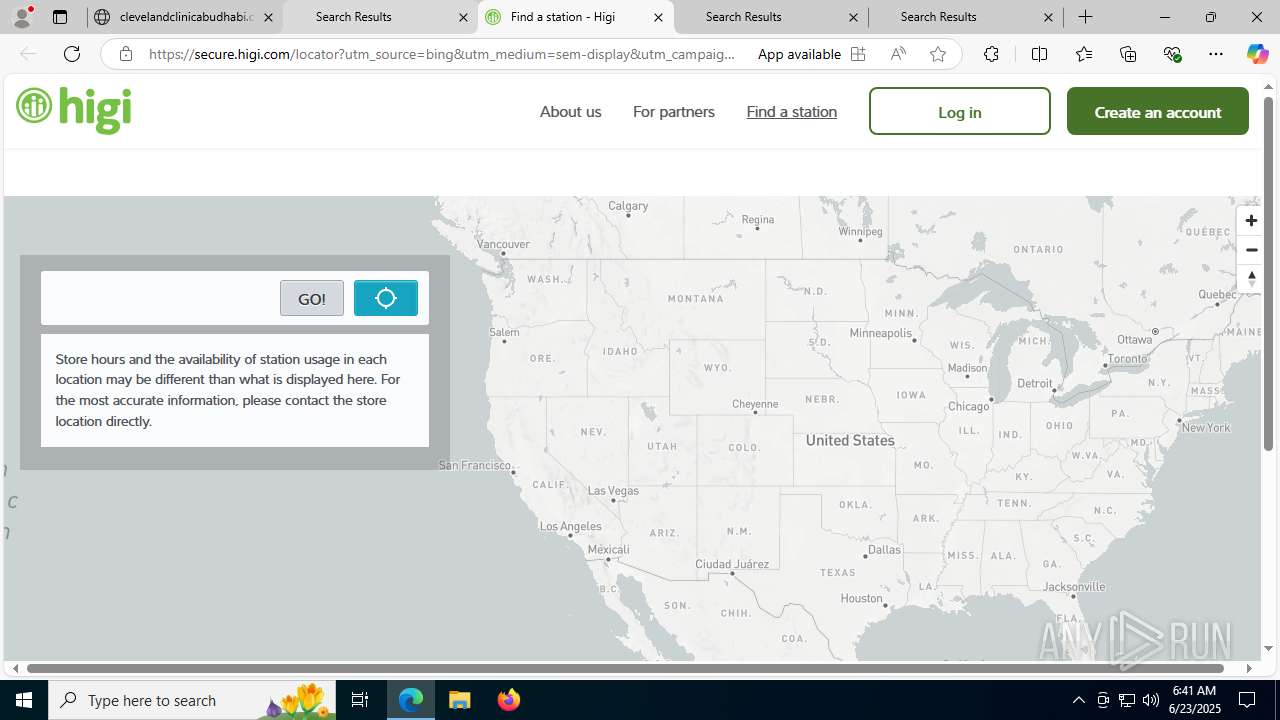This screenshot has height=720, width=1280.
Task: Open the notifications center
Action: click(x=1247, y=700)
